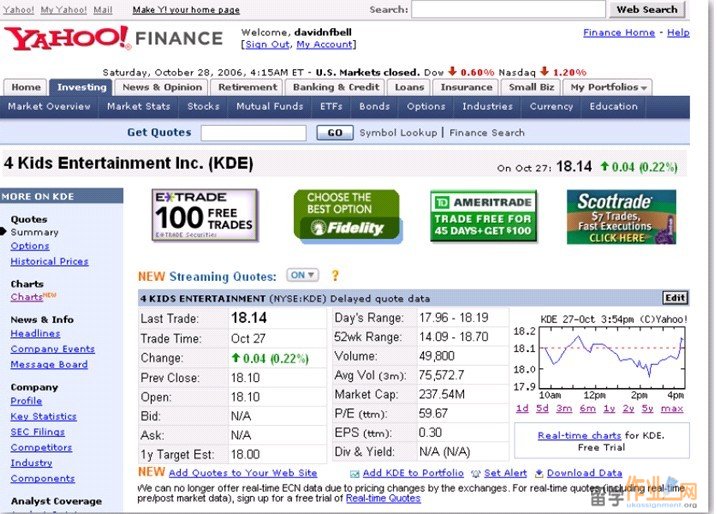This screenshot has width=717, height=514.
Task: Open the Fidelity best option ad
Action: 347,216
